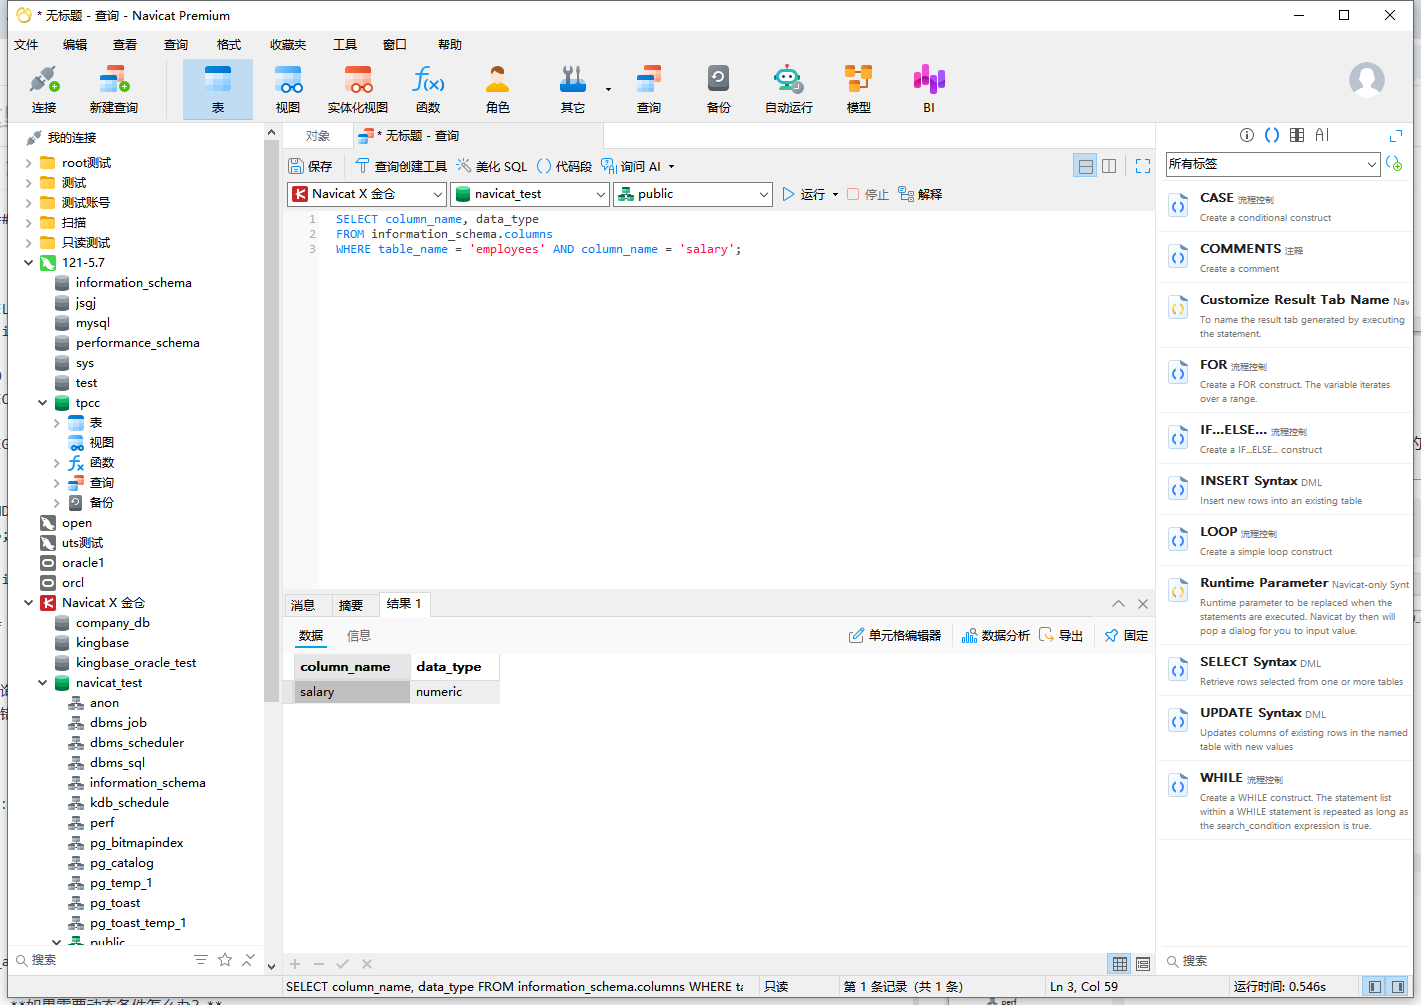Toggle the right info pane visibility
Viewport: 1421px width, 1005px height.
coord(1398,987)
